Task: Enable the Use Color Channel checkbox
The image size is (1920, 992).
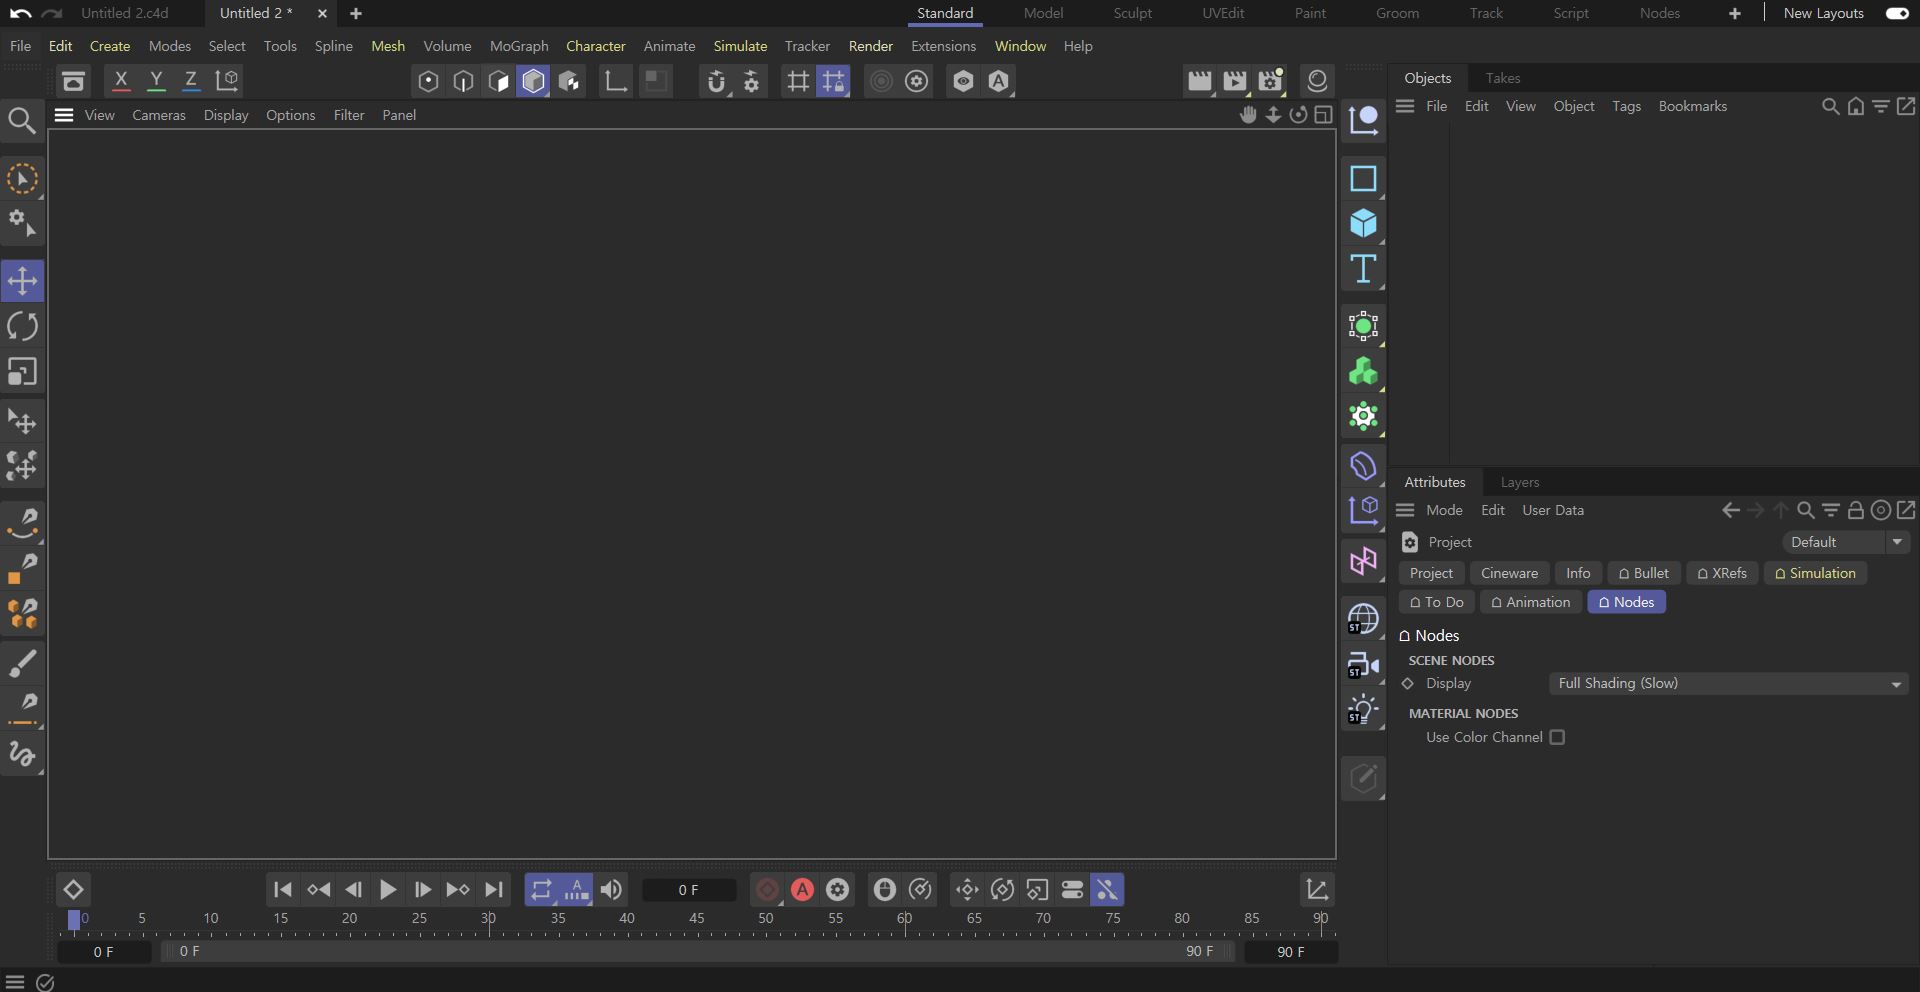Action: pyautogui.click(x=1557, y=737)
